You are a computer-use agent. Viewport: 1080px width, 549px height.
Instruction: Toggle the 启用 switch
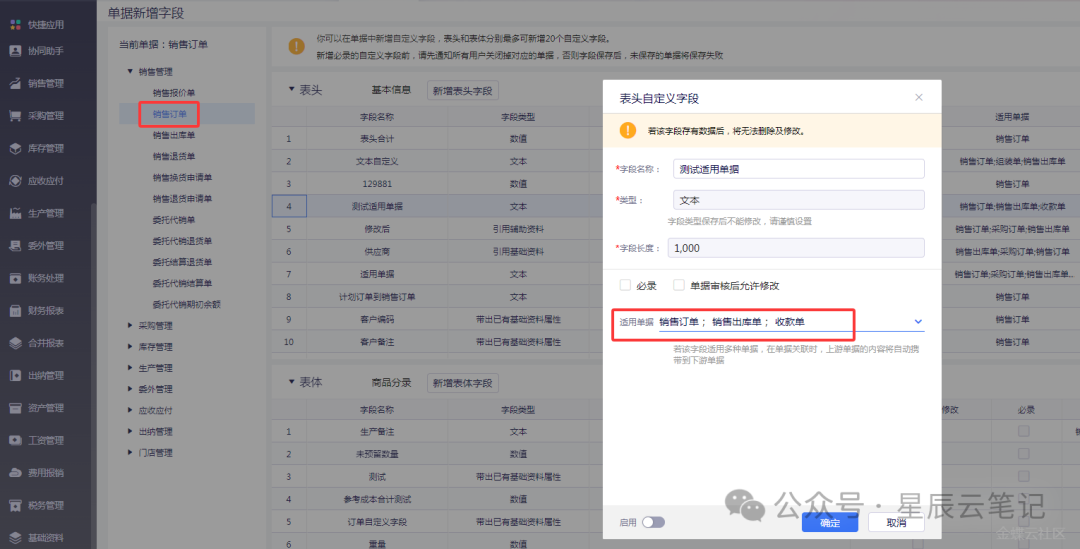653,522
